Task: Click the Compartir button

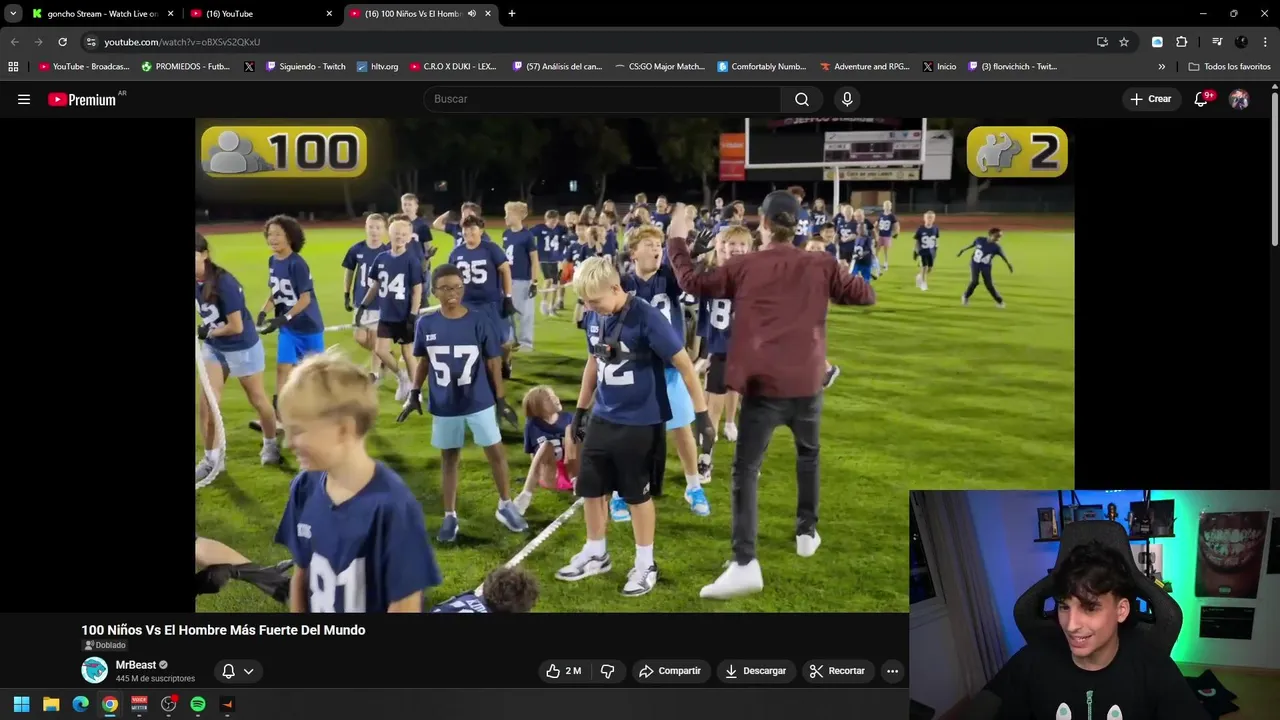Action: coord(670,671)
